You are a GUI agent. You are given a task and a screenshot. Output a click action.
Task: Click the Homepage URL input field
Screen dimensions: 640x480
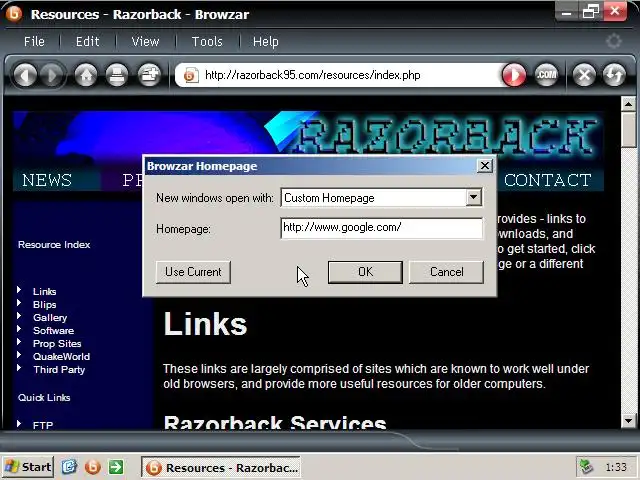pyautogui.click(x=382, y=228)
